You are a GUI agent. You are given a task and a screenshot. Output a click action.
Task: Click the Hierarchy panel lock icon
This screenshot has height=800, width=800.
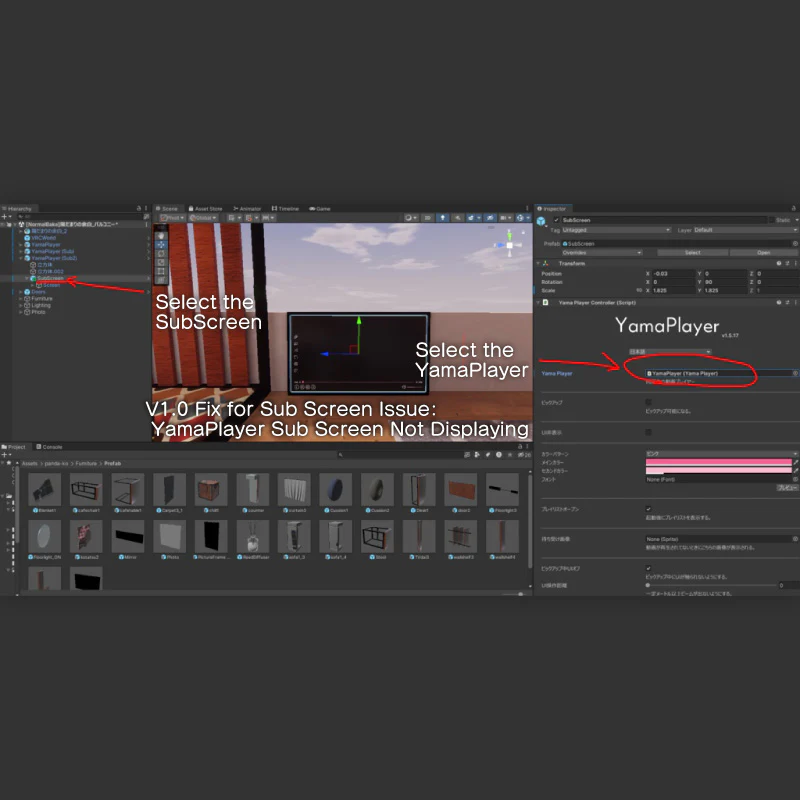tap(139, 209)
